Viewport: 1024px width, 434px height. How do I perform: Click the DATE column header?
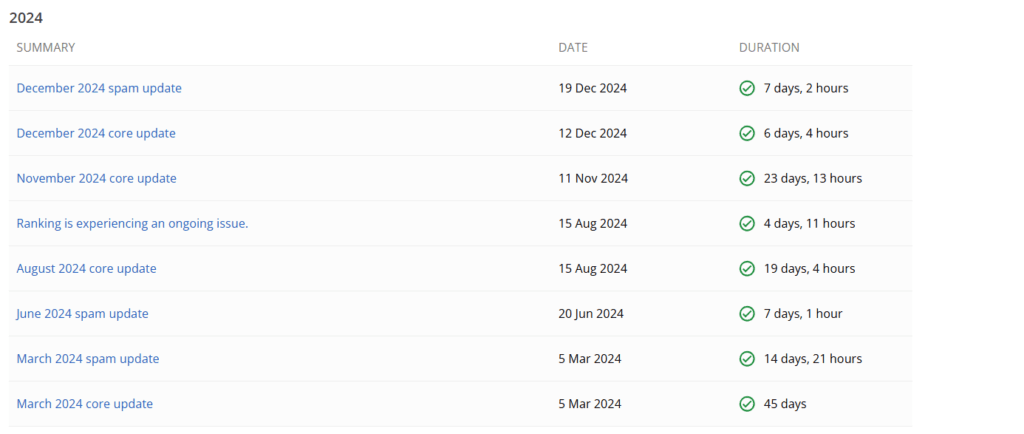click(x=573, y=48)
